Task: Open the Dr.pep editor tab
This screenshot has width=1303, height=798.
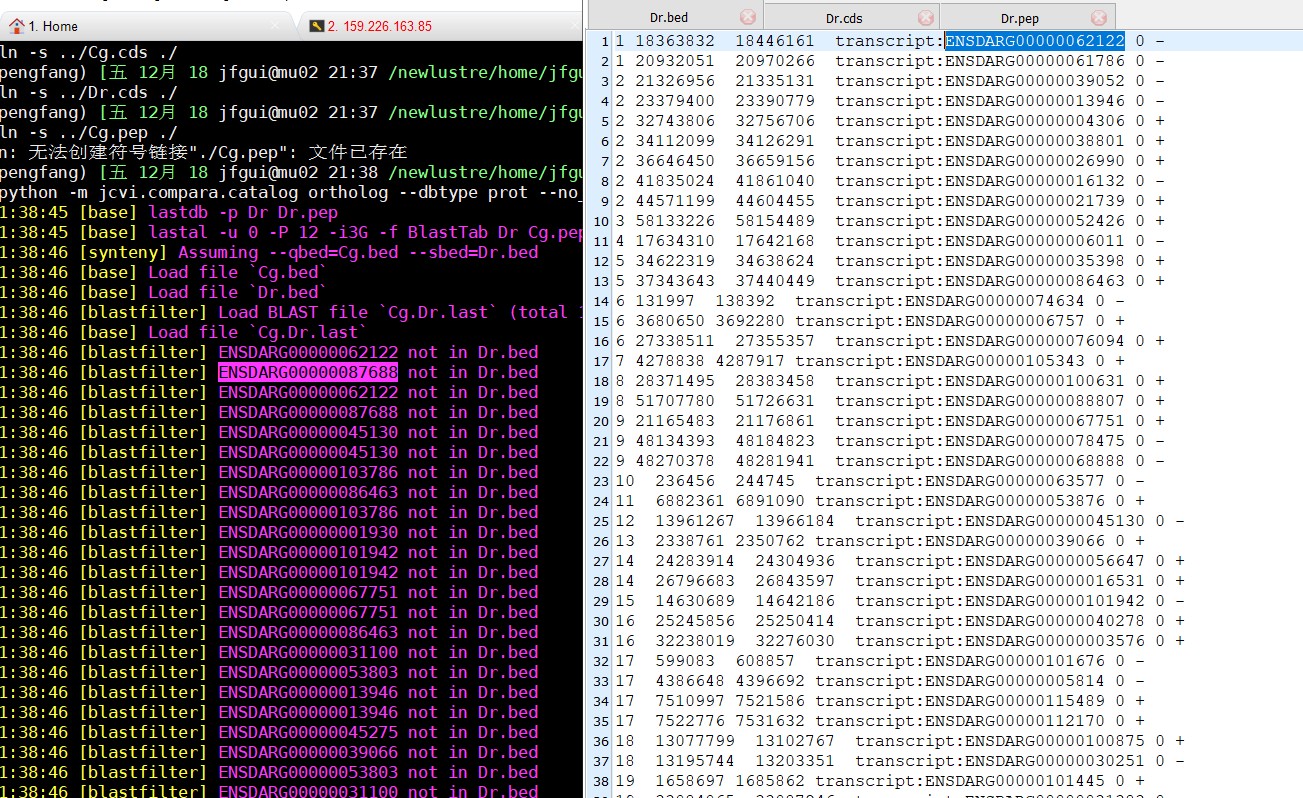Action: click(1027, 17)
